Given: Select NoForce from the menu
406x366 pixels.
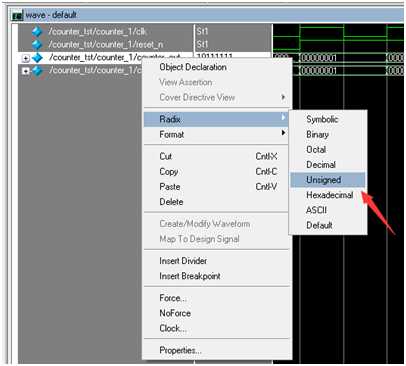Looking at the screenshot, I should point(175,313).
